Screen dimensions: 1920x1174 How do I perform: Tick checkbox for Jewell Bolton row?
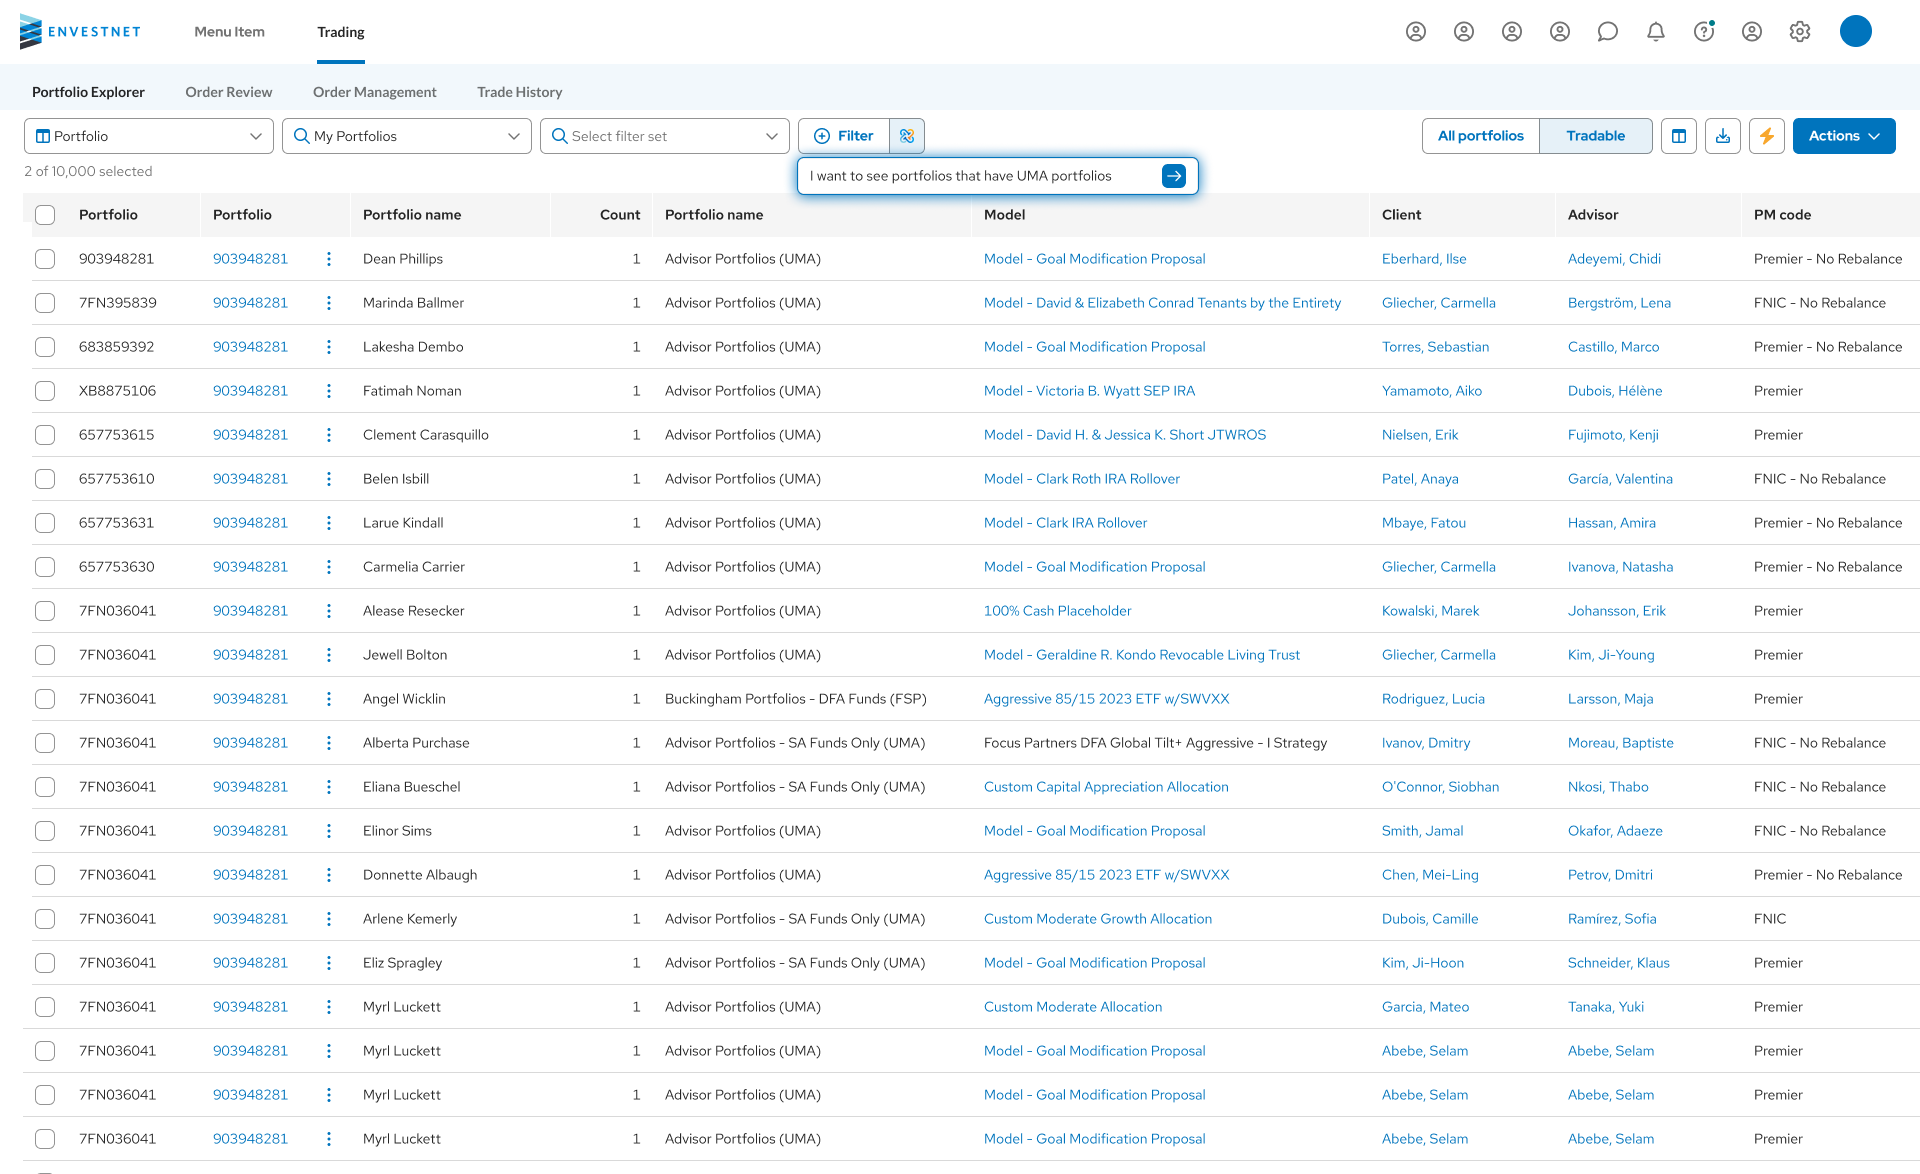point(45,655)
